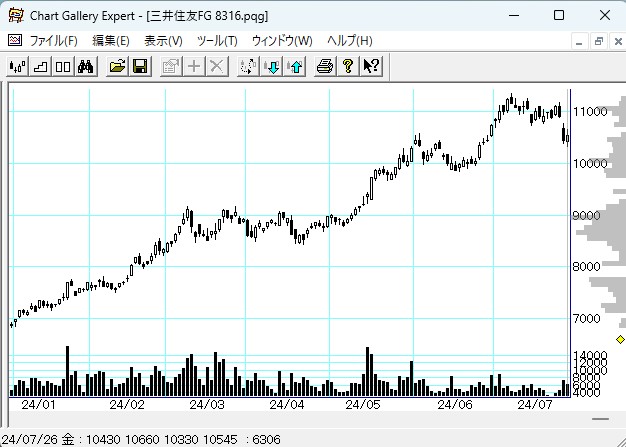
Task: Open the 編集(E) menu
Action: click(x=110, y=41)
